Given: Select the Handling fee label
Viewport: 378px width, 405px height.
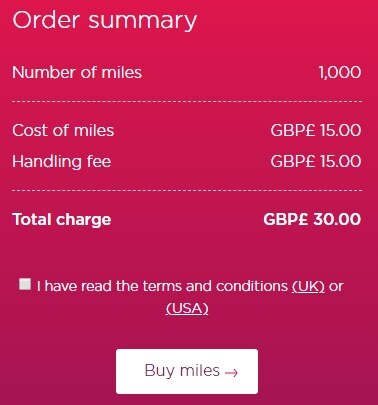Looking at the screenshot, I should (x=62, y=161).
